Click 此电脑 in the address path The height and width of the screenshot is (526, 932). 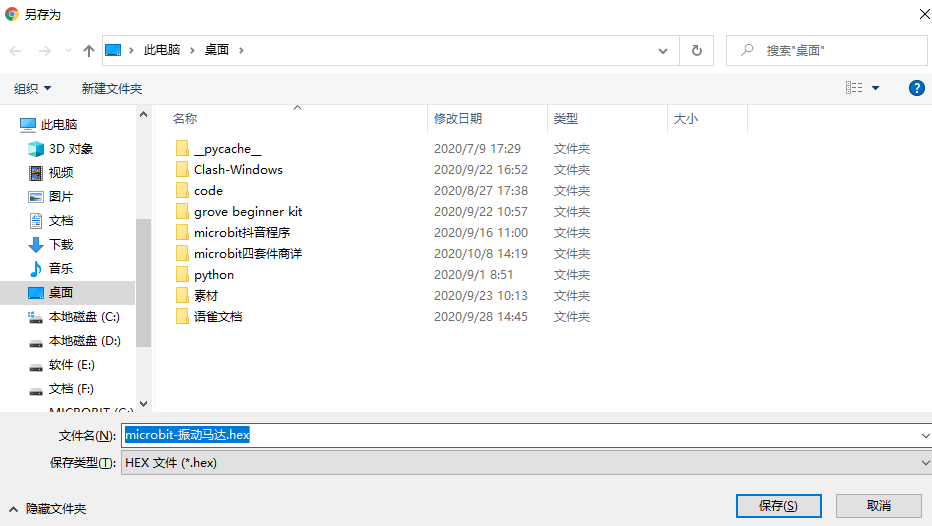tap(162, 50)
